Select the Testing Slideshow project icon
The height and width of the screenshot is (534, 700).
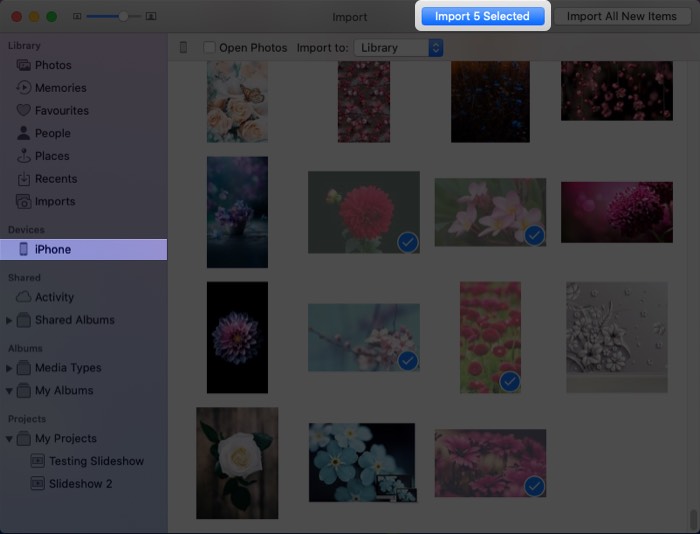(x=38, y=461)
